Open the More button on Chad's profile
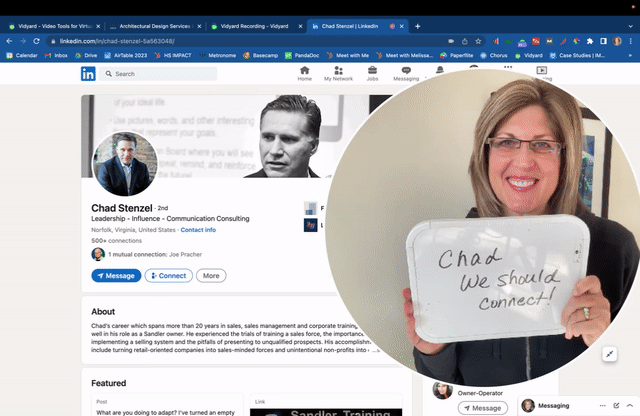The height and width of the screenshot is (416, 640). tap(211, 276)
